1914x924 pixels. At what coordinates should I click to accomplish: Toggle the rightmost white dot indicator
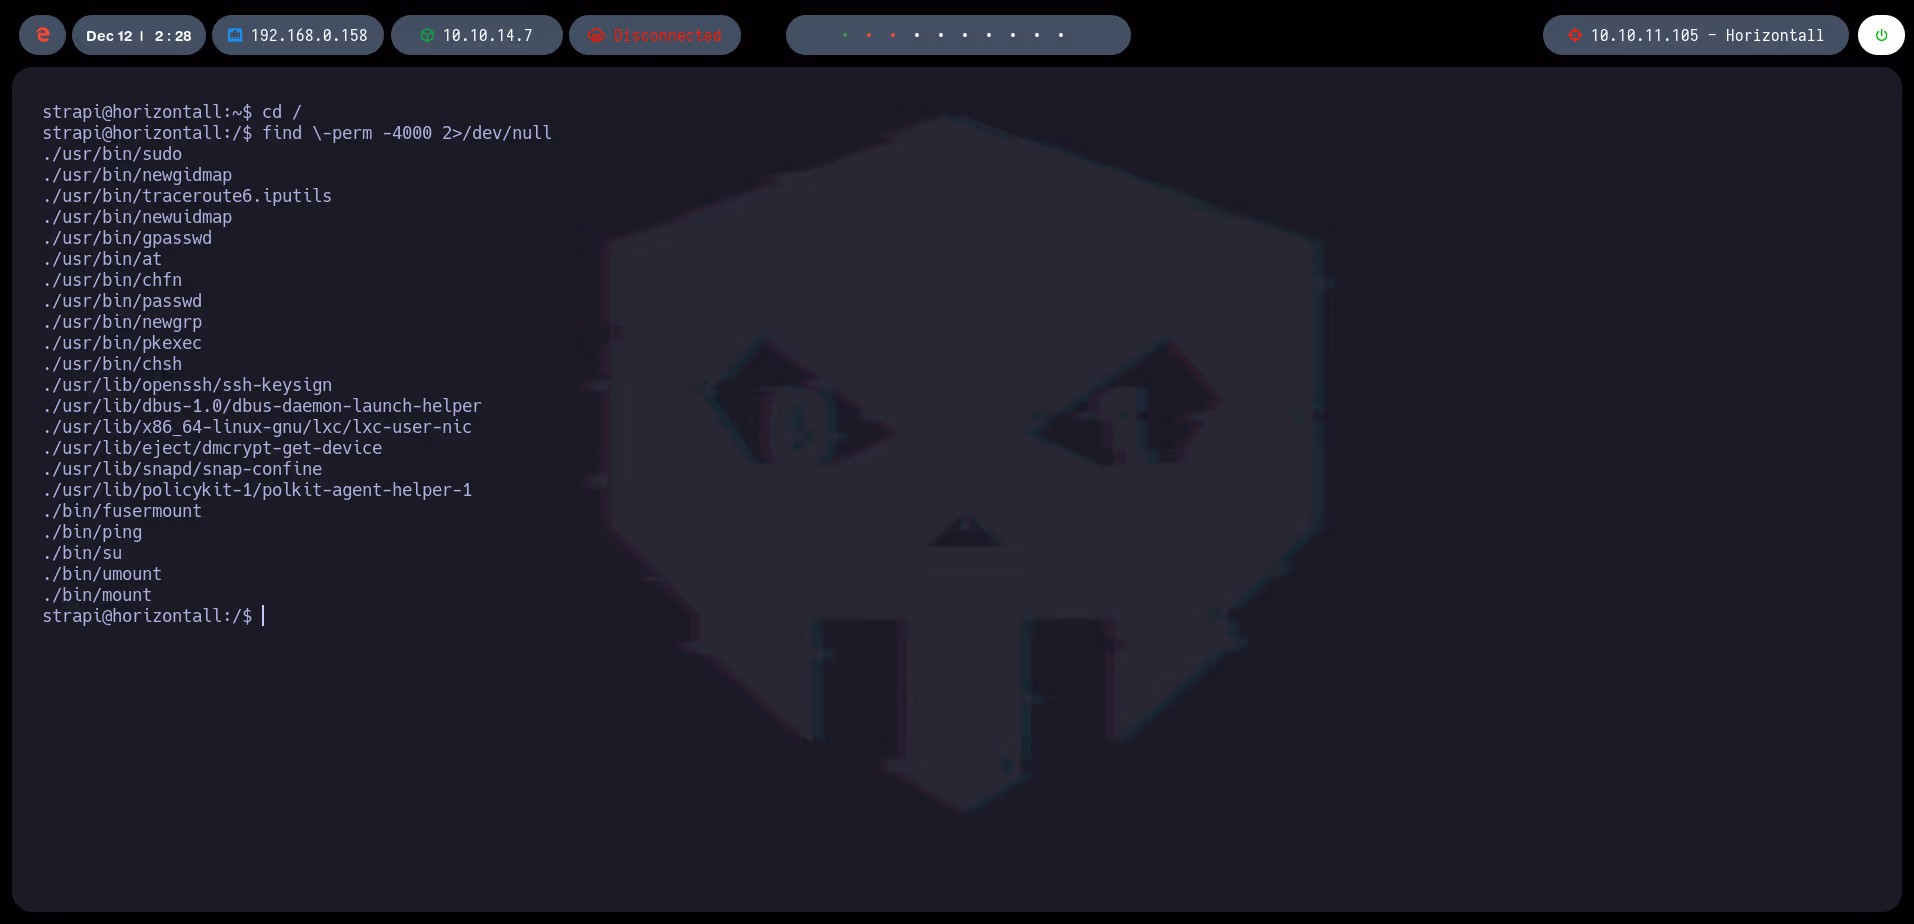click(x=1060, y=35)
